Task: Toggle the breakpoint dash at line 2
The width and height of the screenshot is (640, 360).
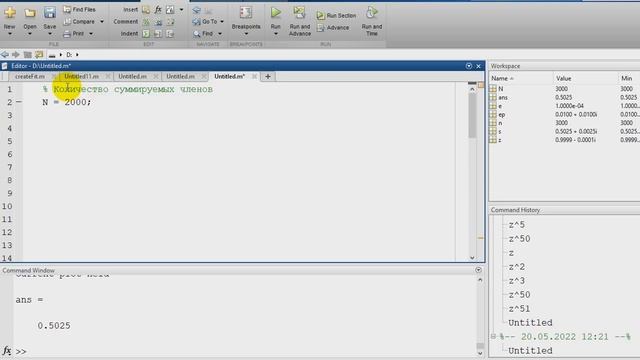Action: [x=19, y=102]
